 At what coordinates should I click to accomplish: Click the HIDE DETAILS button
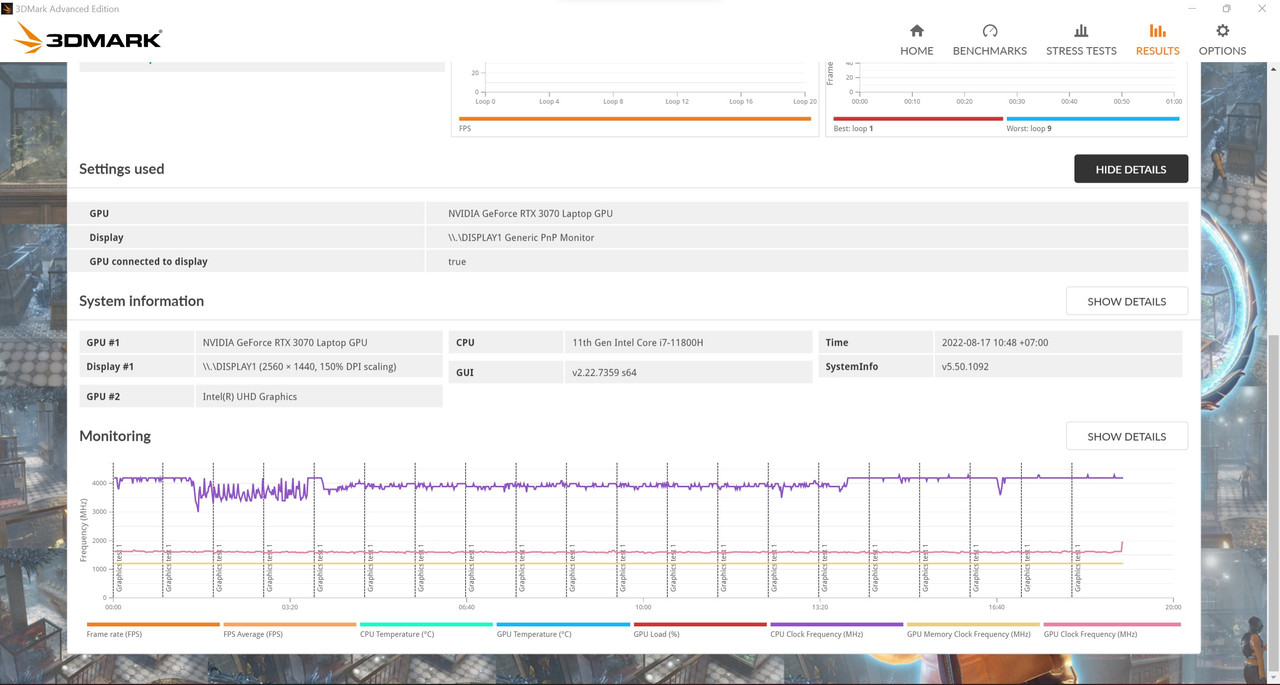click(x=1131, y=169)
